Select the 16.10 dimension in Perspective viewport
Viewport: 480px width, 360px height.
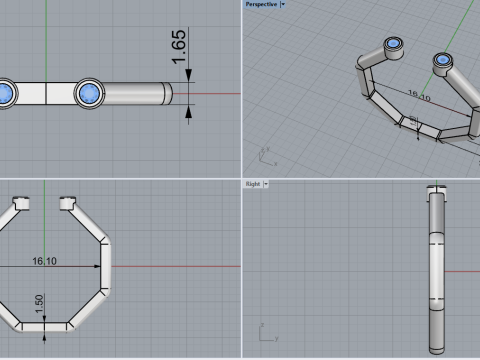tap(419, 96)
